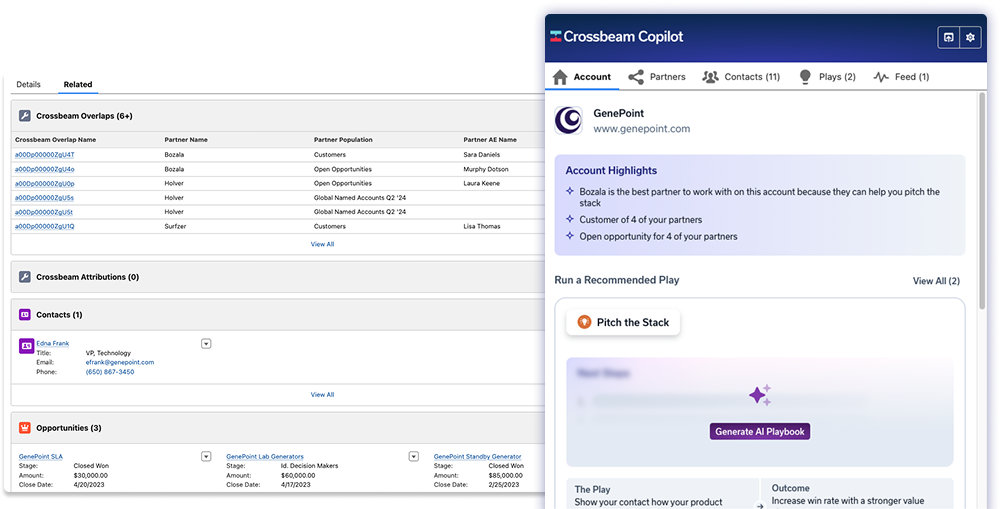Click Crossbeam Attributions (0) section header
The image size is (1001, 509).
[87, 277]
